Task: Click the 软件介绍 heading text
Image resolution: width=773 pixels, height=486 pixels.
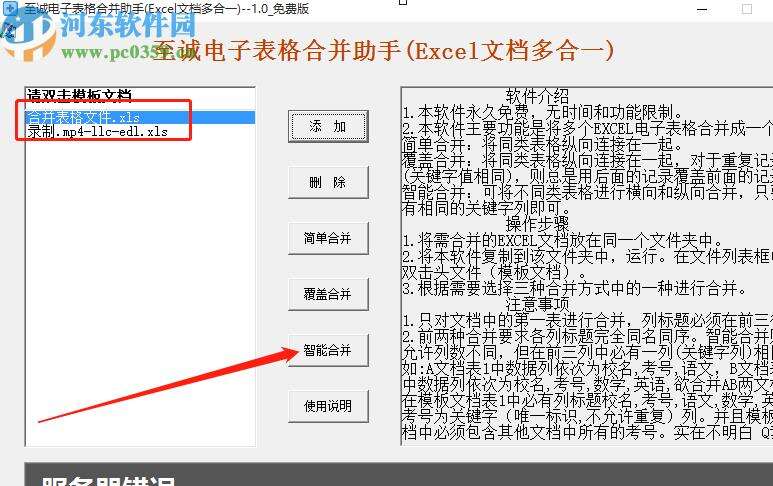Action: pos(537,96)
